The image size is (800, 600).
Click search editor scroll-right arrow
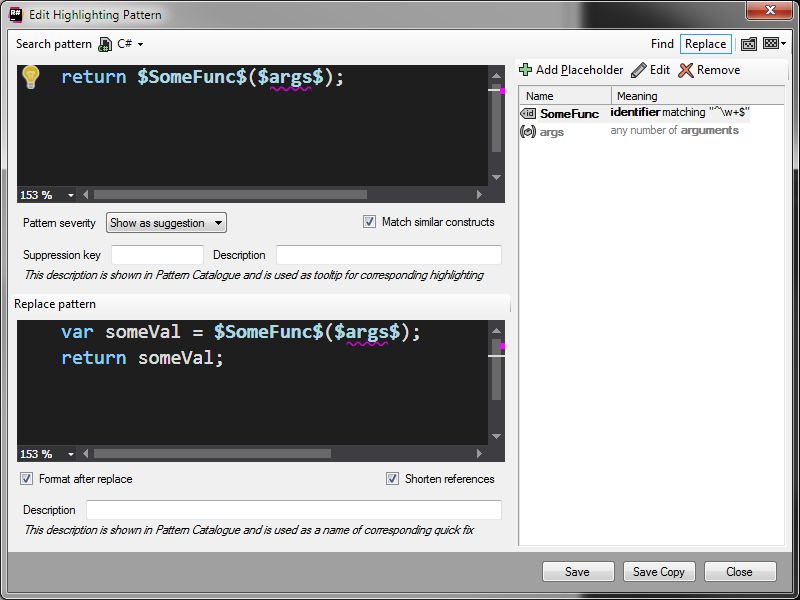point(479,194)
